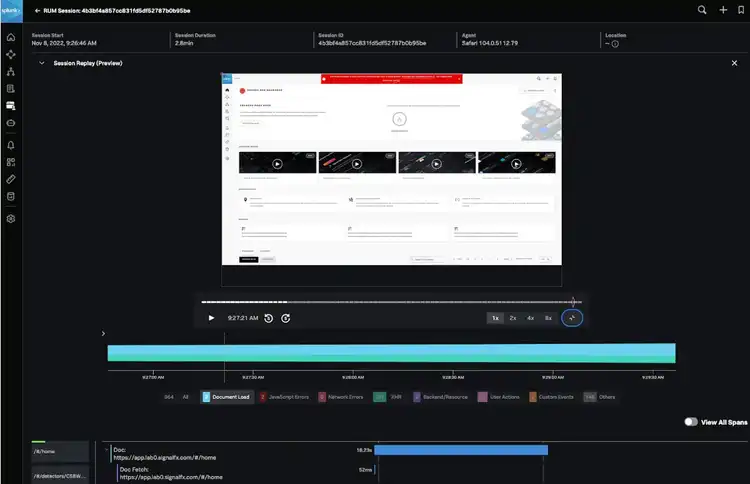
Task: Click the first video thumbnail in the replay
Action: 277,163
